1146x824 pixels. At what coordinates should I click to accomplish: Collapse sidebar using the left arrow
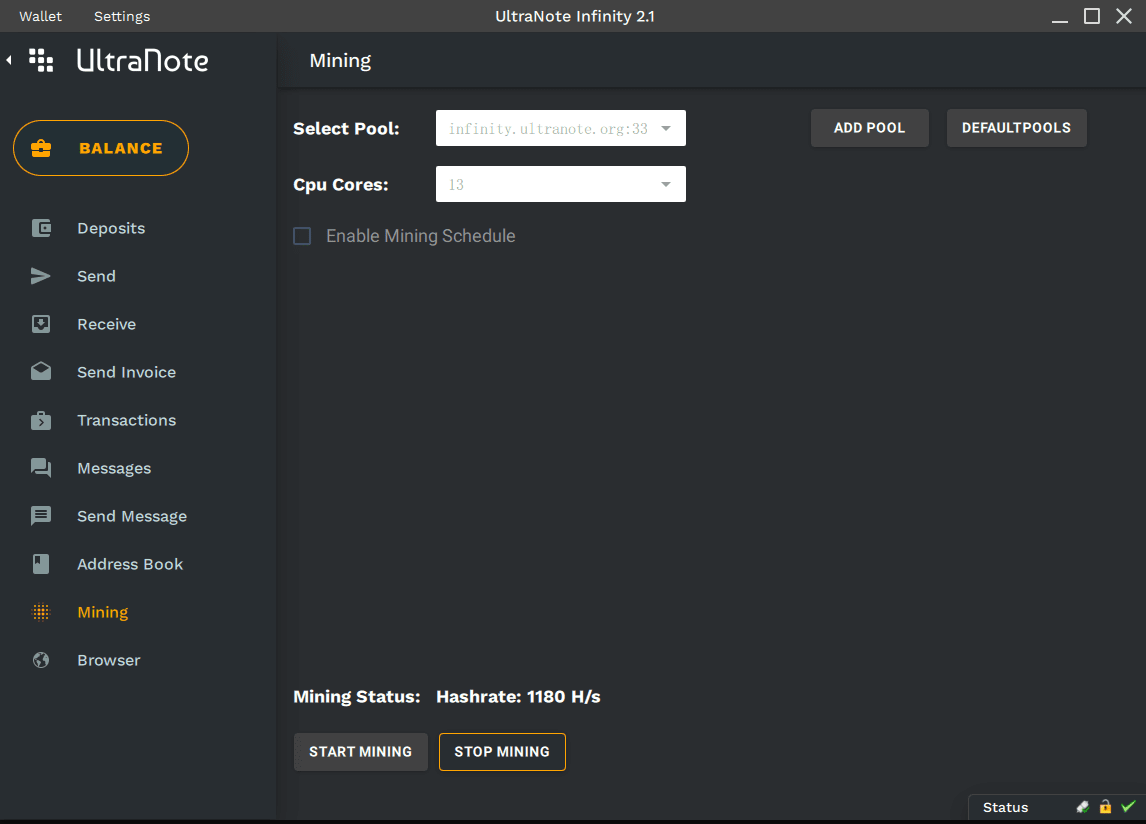(9, 61)
